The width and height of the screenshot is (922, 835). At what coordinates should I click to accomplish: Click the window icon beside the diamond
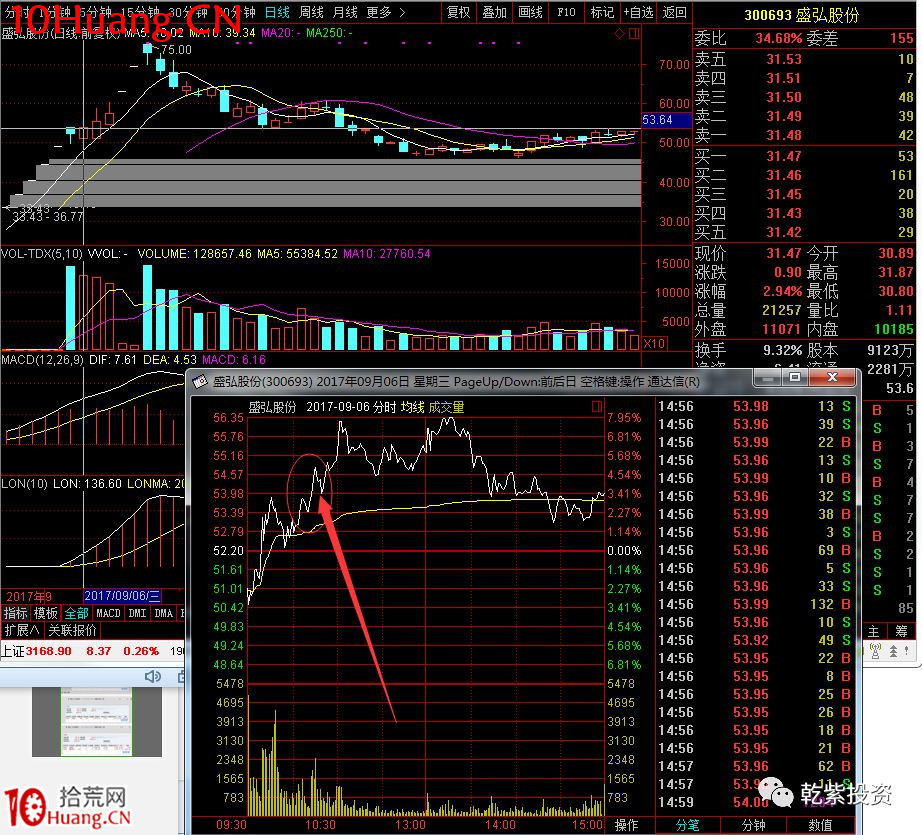tap(634, 34)
